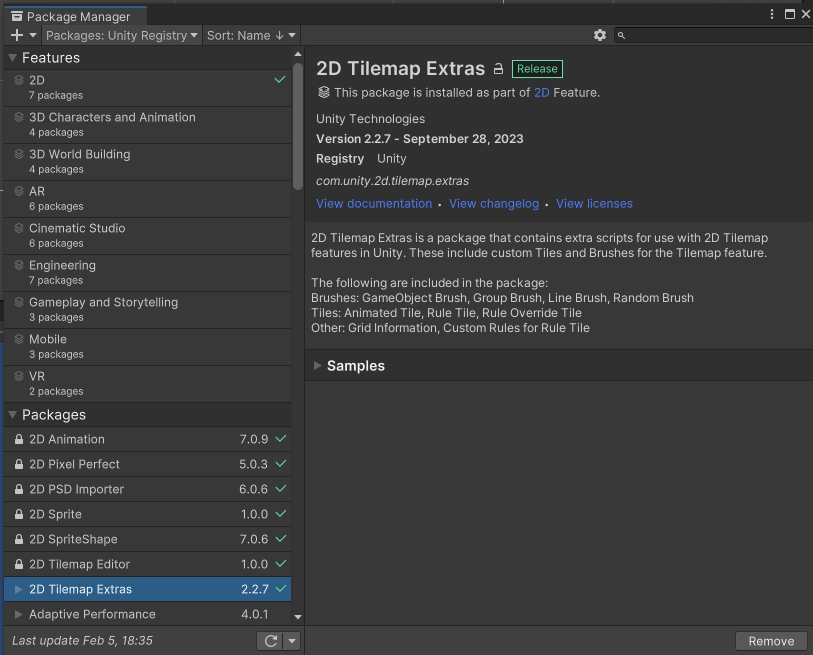Select the VR feature set

147,384
